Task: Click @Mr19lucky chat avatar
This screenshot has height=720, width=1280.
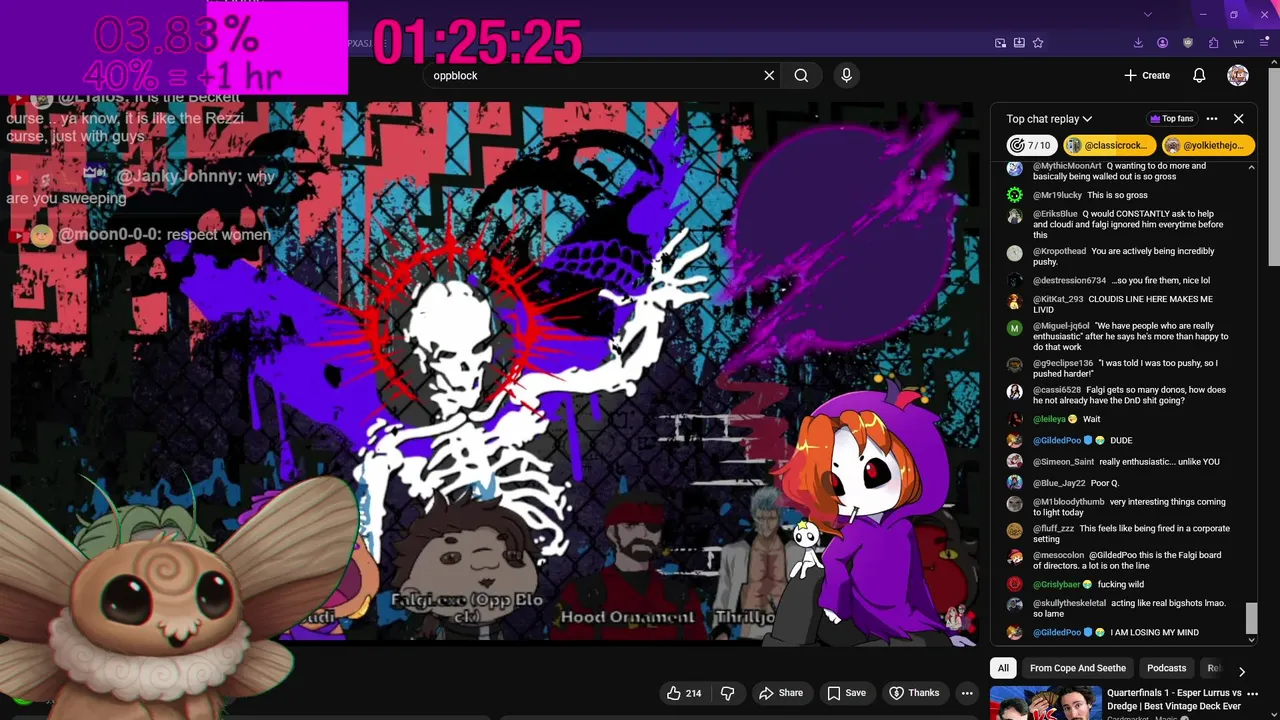Action: point(1015,195)
